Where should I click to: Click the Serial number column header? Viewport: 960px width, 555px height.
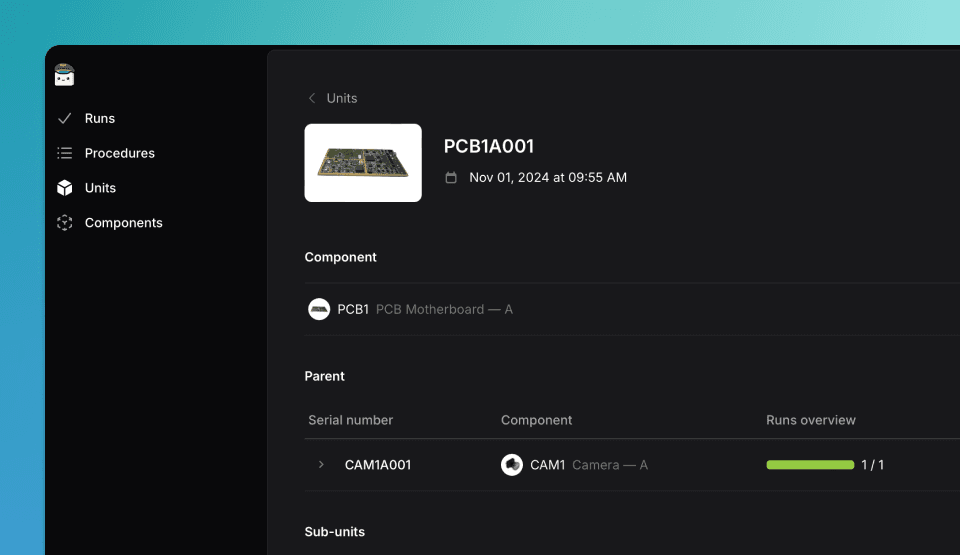[350, 420]
